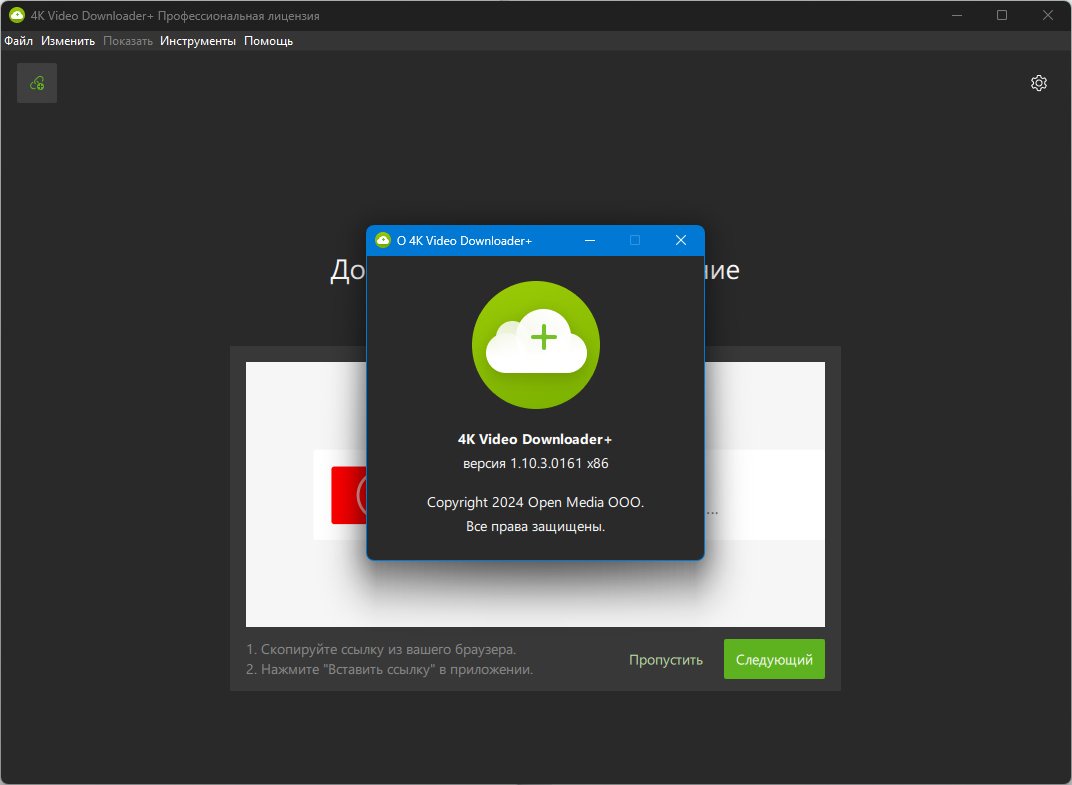Click the small app icon in About dialog title bar
The image size is (1072, 785).
(x=383, y=240)
